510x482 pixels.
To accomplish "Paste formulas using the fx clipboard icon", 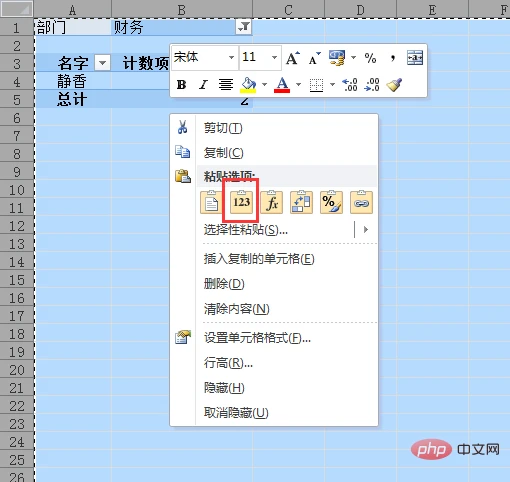I will click(x=271, y=202).
